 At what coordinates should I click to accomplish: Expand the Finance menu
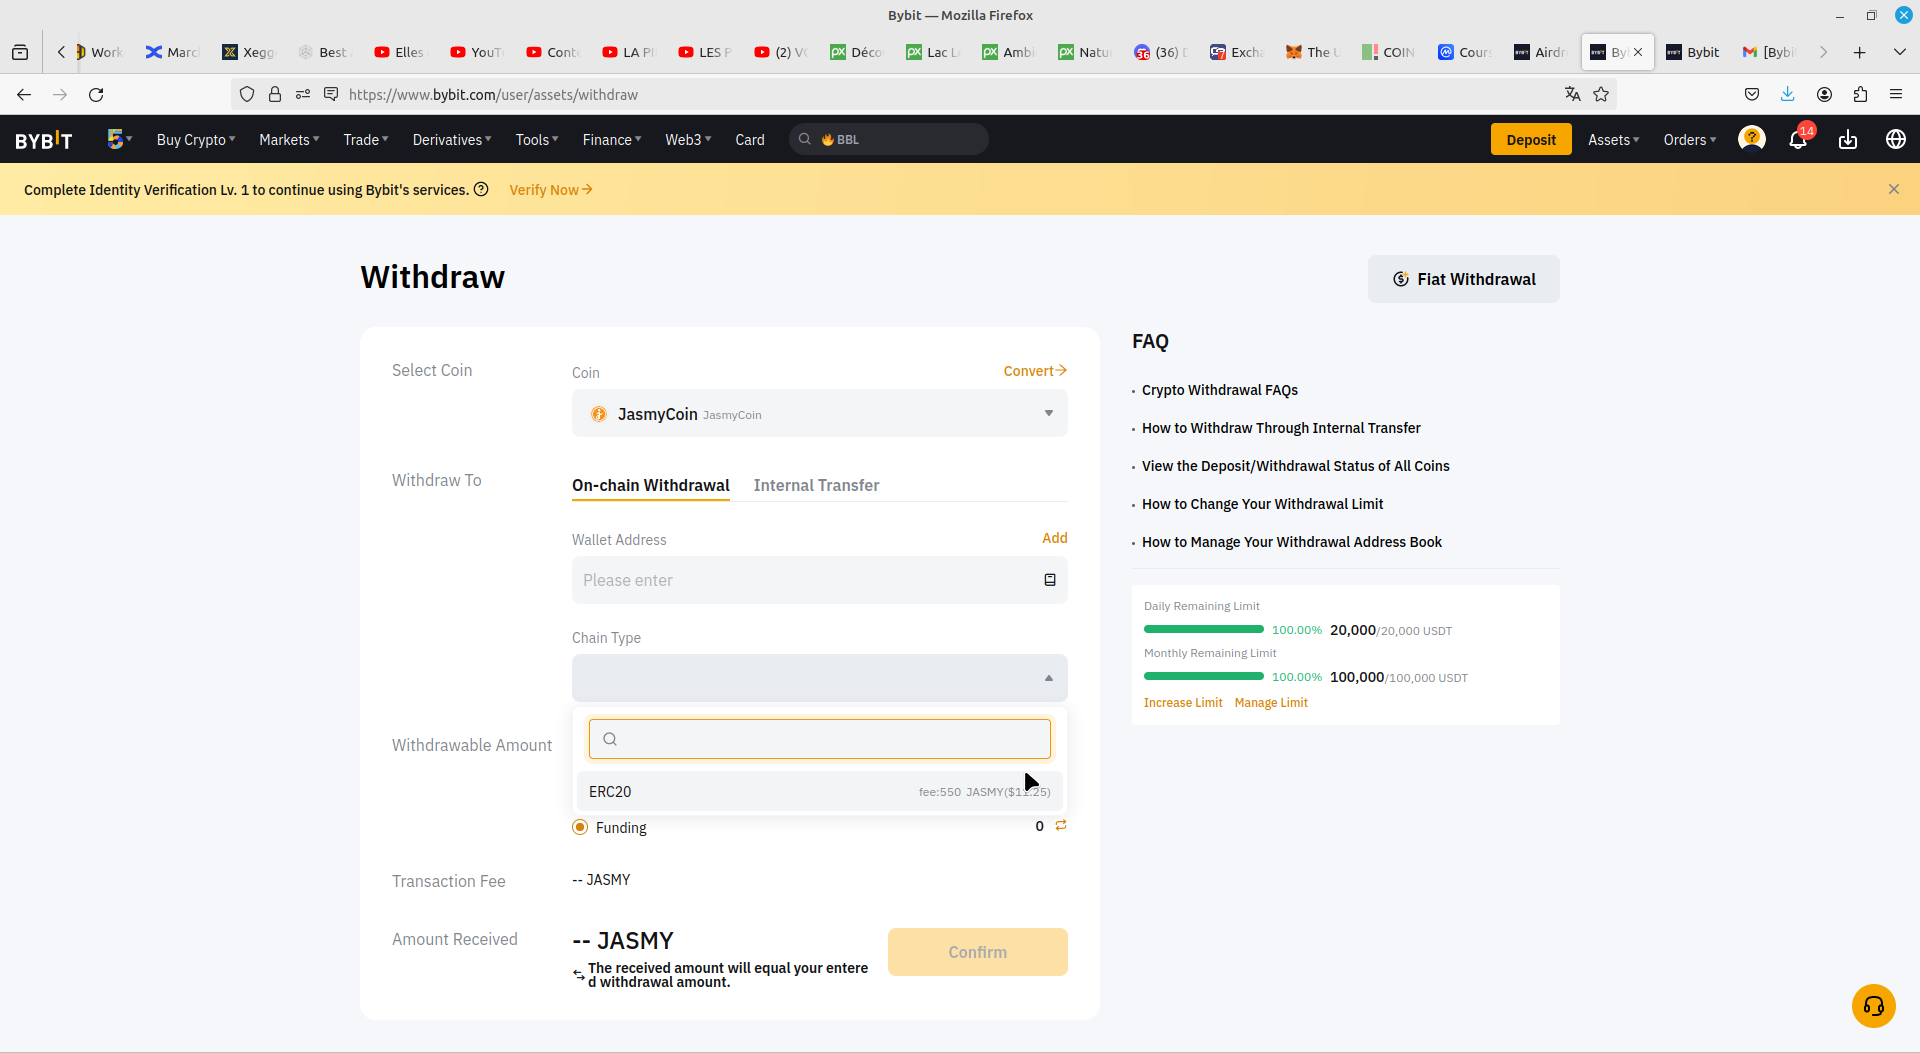pyautogui.click(x=612, y=140)
